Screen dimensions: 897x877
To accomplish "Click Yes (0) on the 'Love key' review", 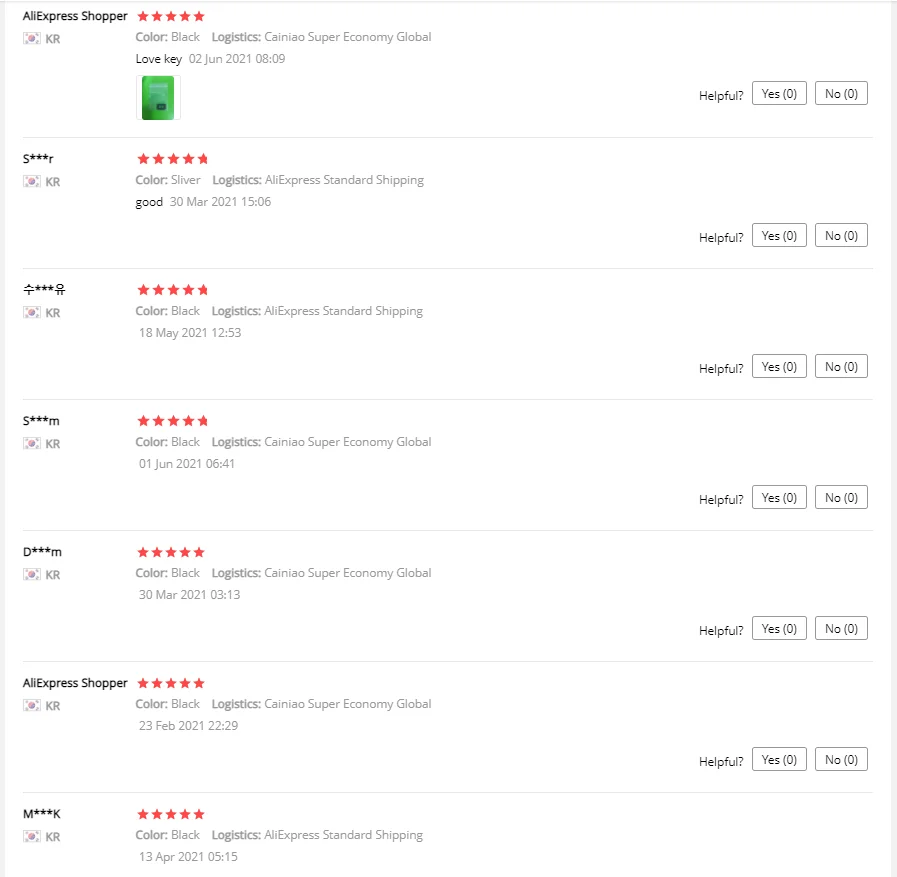I will coord(779,94).
